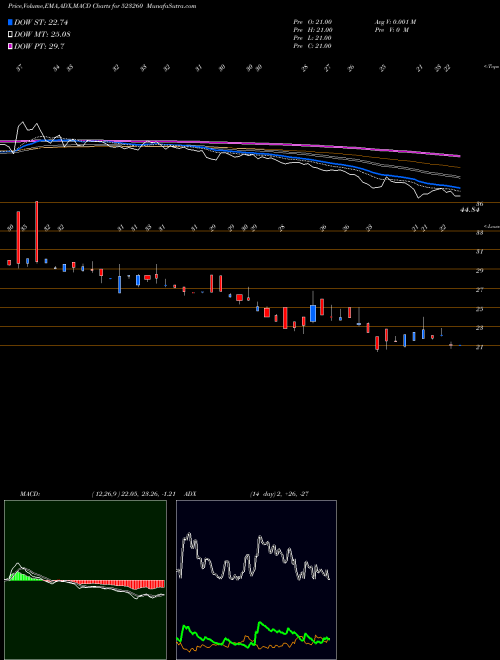
Task: Click the blue DOW ST legend swatch
Action: (10, 22)
